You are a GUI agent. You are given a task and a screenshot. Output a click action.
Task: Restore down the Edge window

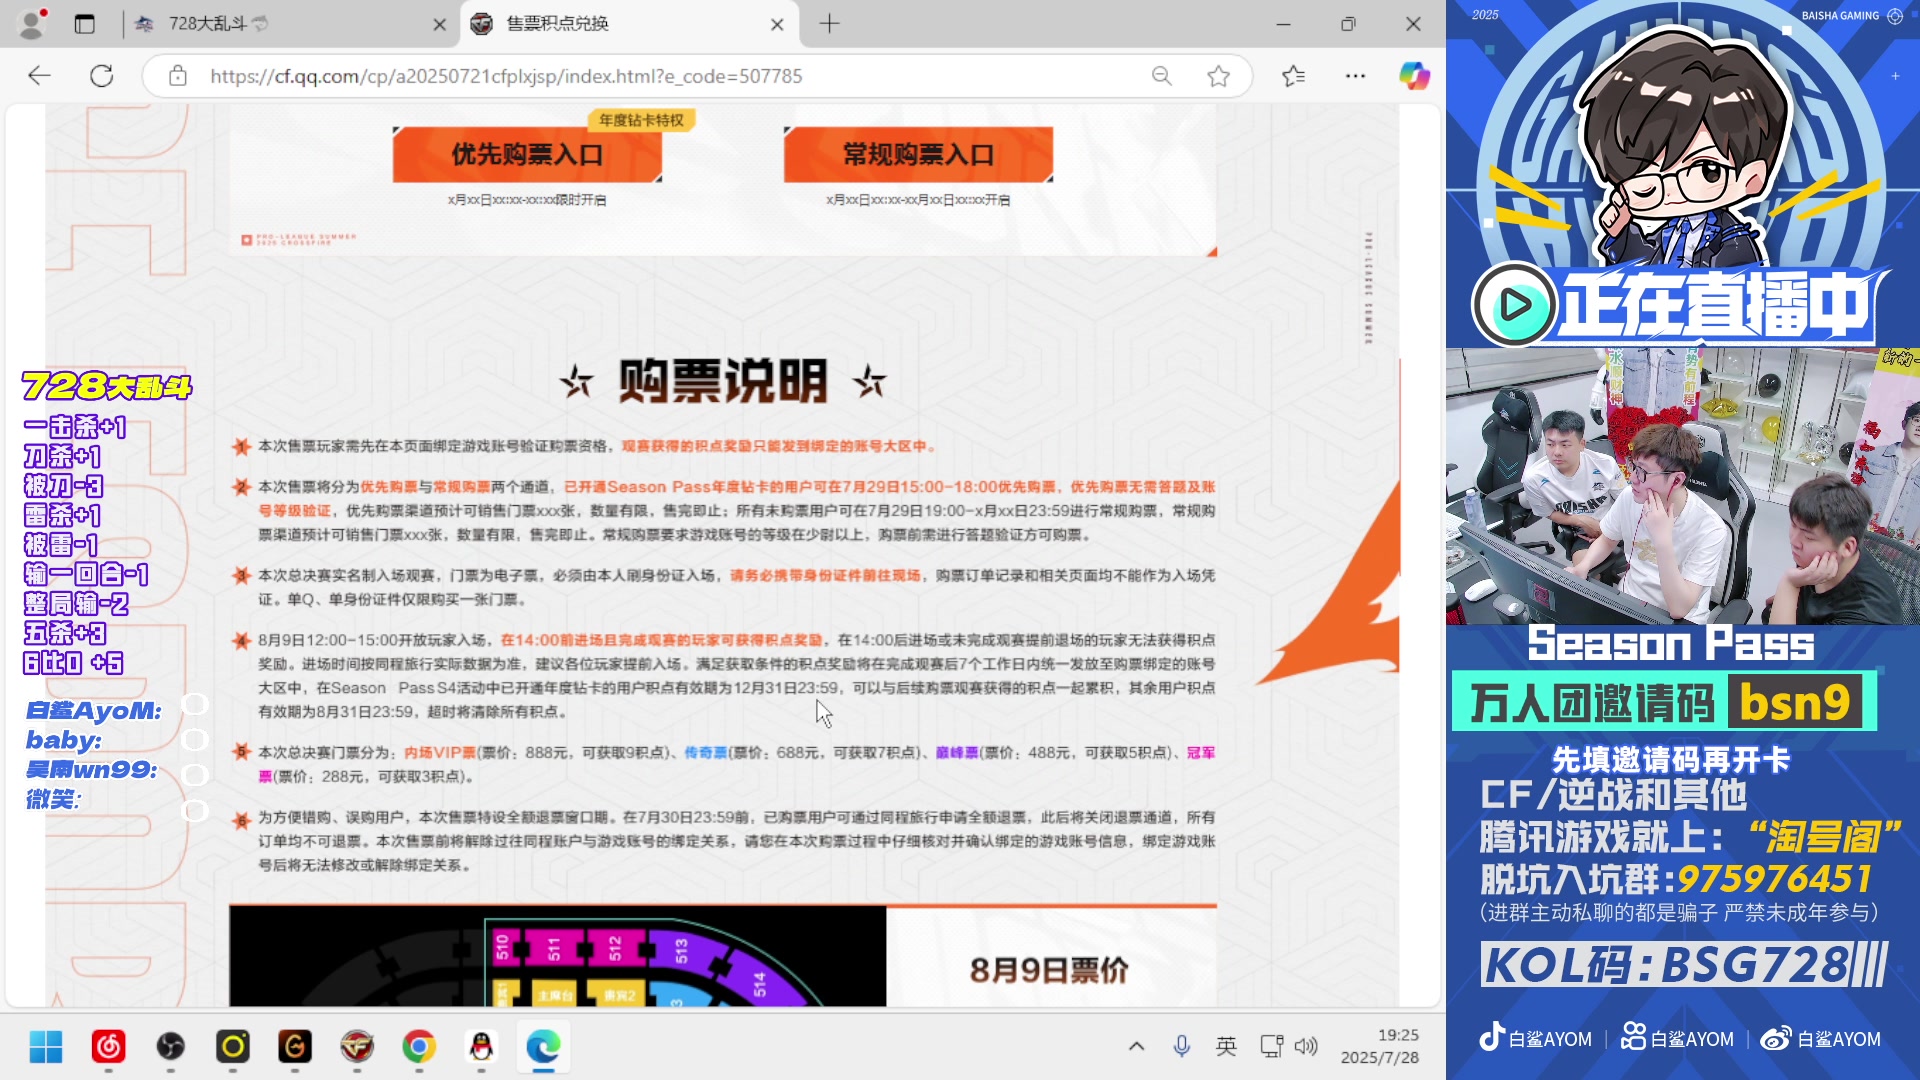pyautogui.click(x=1348, y=24)
